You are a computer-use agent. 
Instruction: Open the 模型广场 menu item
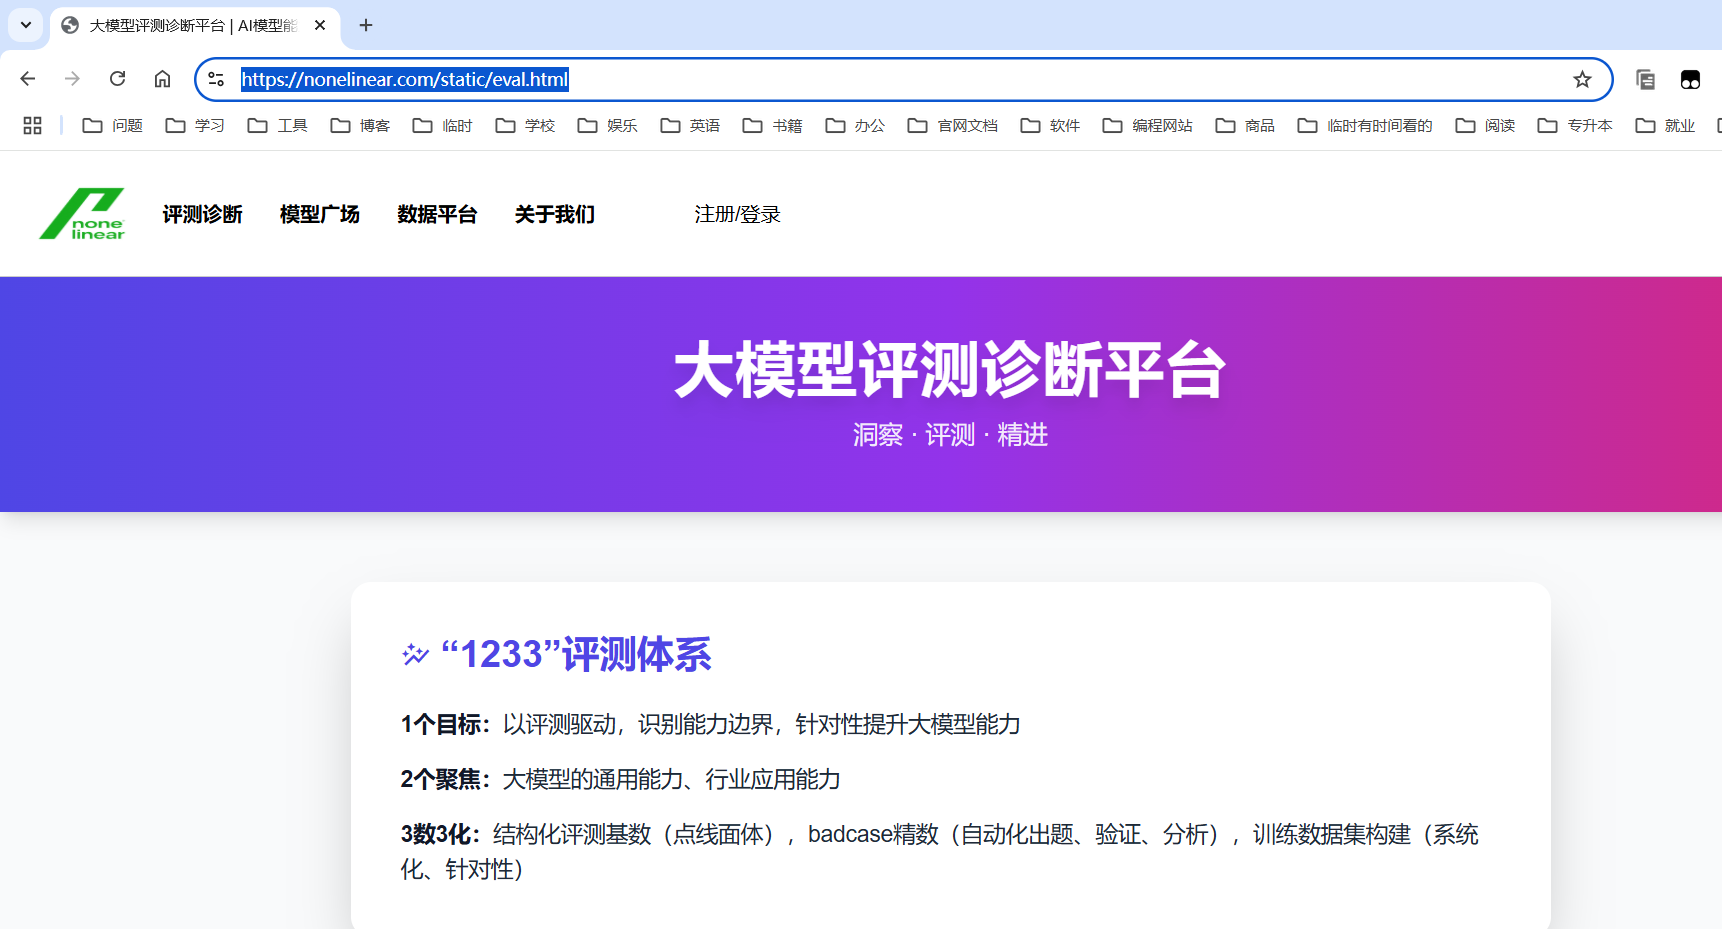click(320, 214)
